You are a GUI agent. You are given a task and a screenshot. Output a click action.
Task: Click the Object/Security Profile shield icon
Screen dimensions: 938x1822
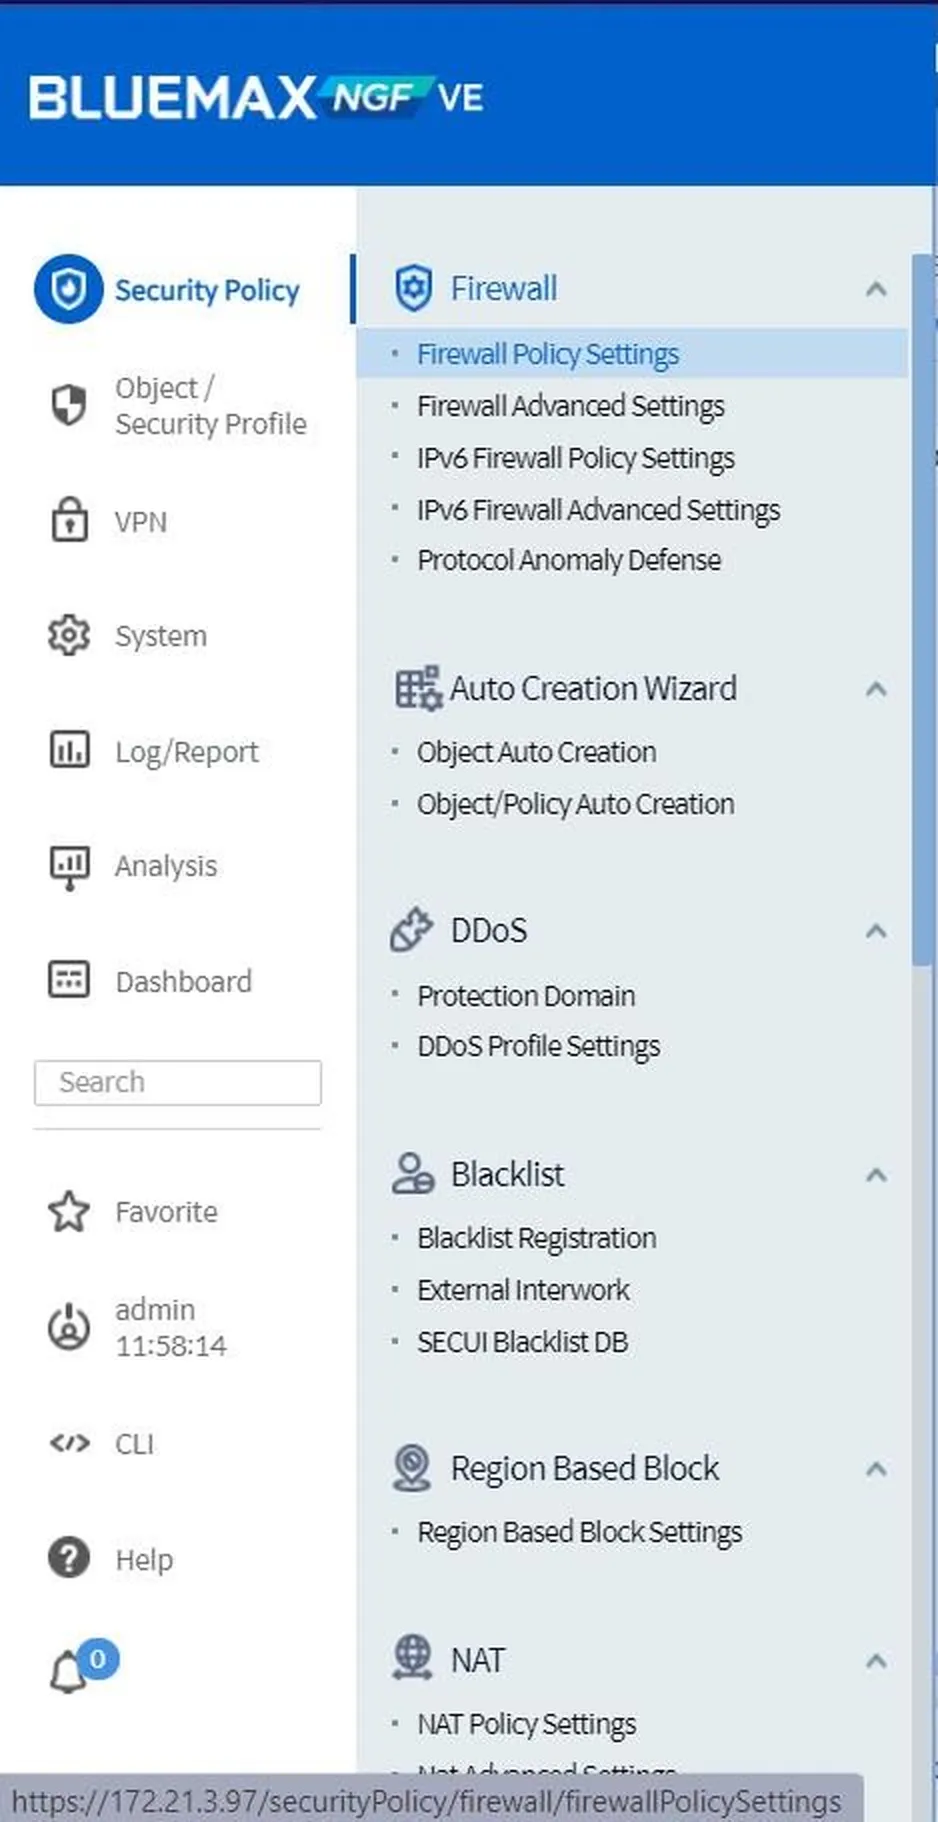[x=68, y=405]
